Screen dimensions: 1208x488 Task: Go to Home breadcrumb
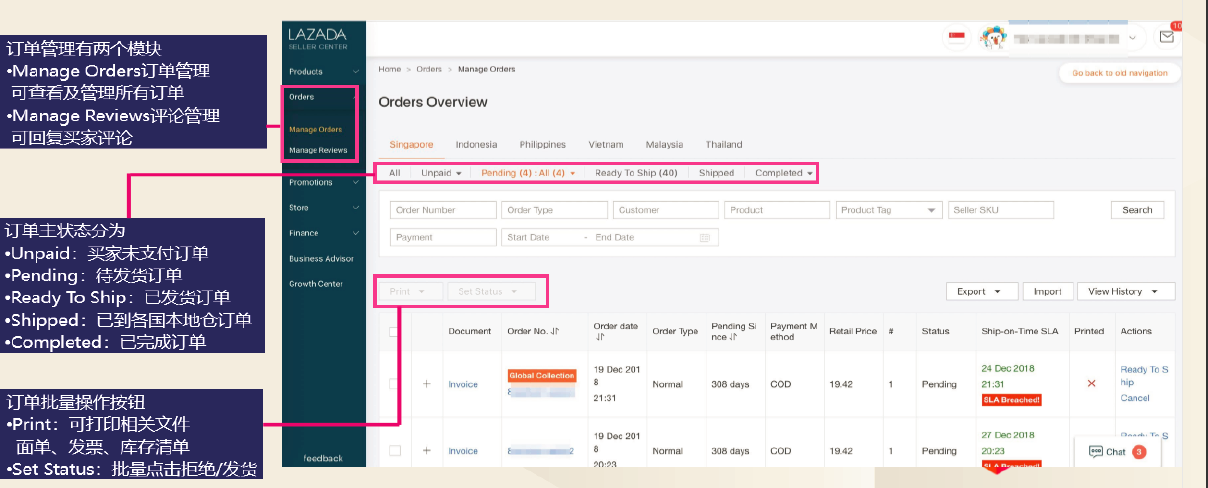coord(389,69)
